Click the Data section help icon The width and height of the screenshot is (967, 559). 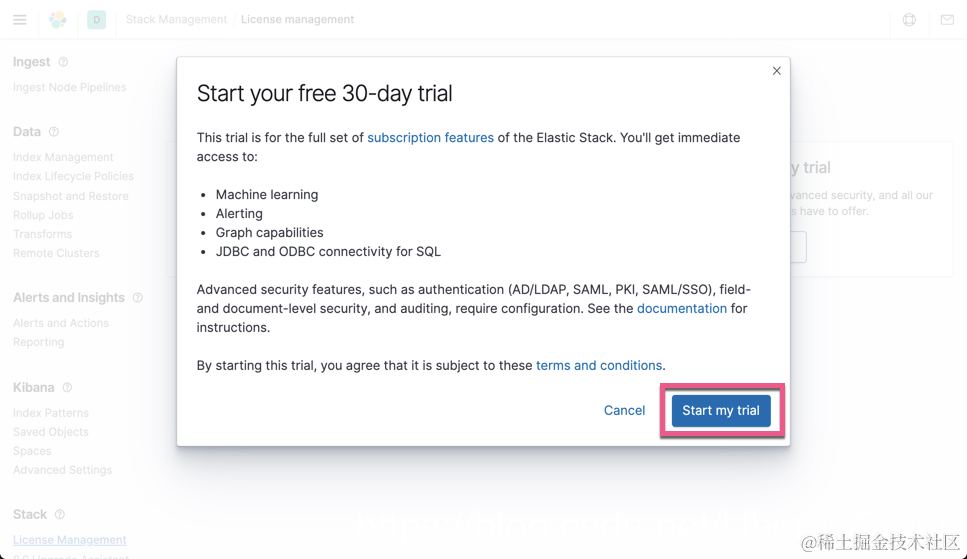coord(54,132)
